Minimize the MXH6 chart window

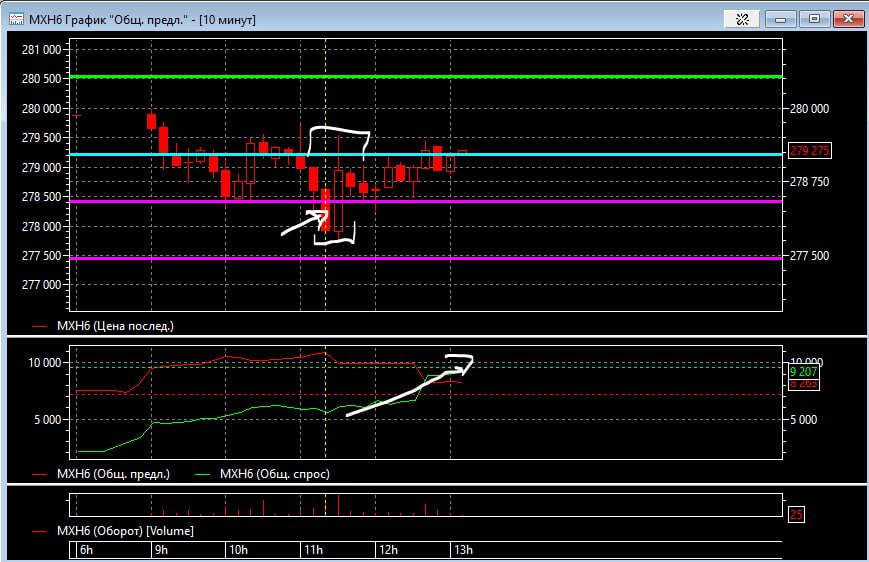click(781, 17)
